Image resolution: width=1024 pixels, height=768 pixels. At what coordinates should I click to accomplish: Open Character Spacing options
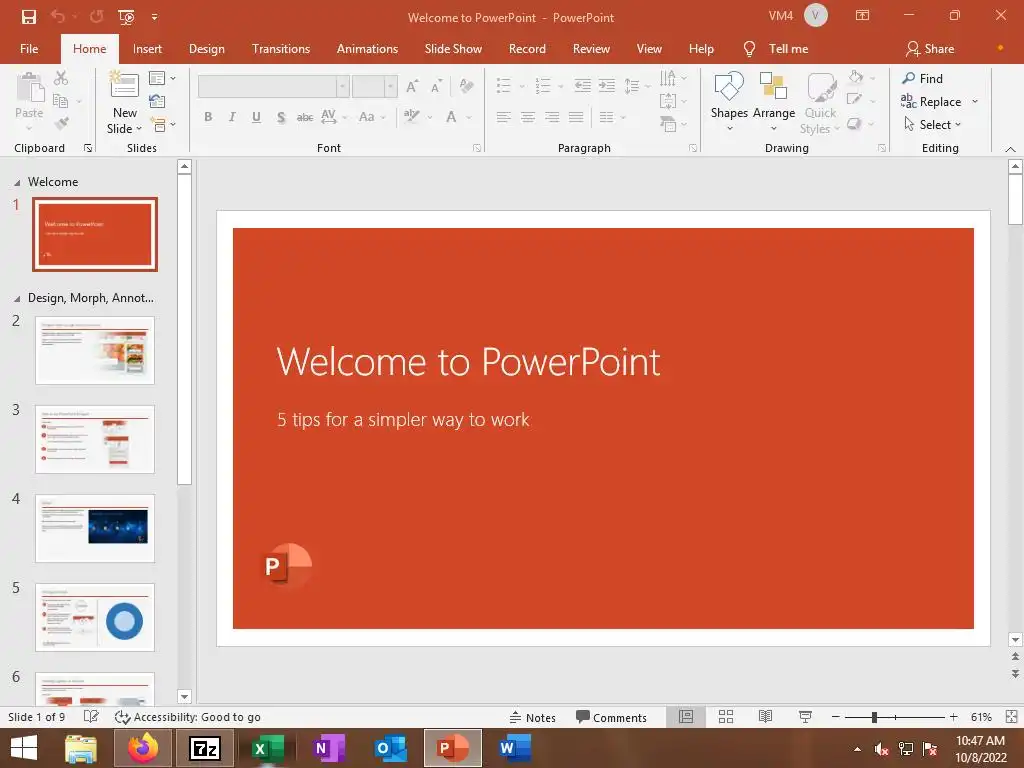point(332,117)
